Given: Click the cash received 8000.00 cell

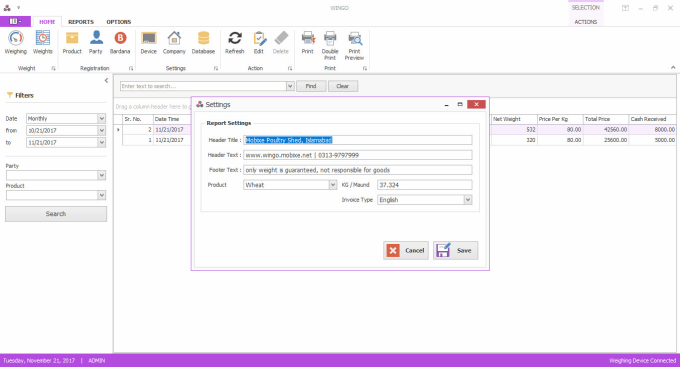Looking at the screenshot, I should pyautogui.click(x=652, y=130).
